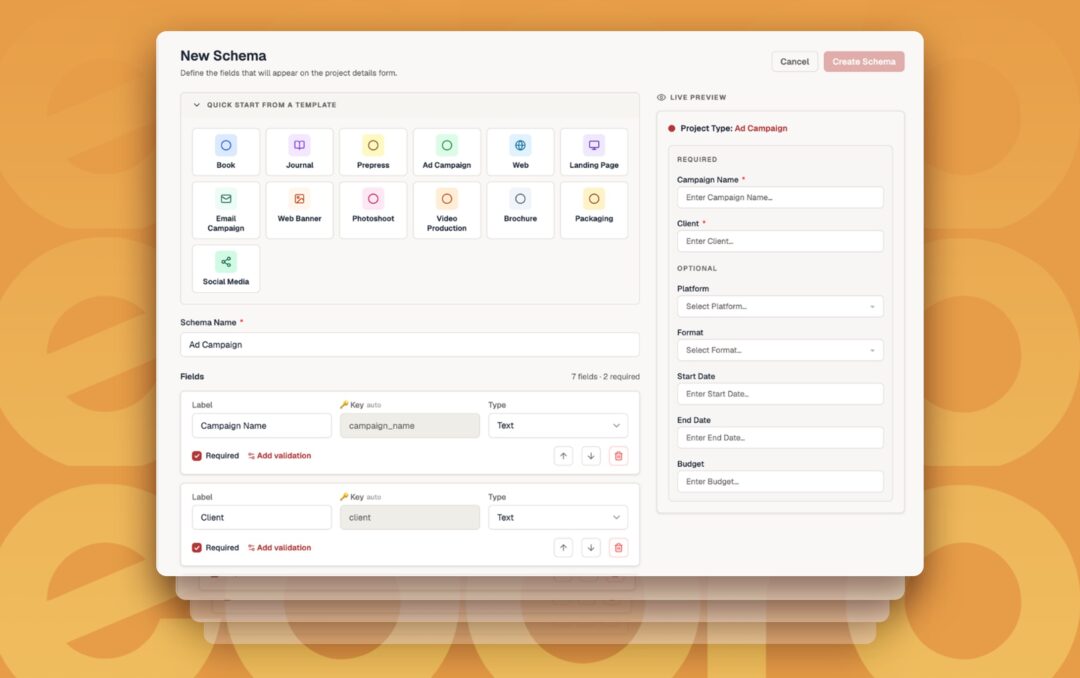This screenshot has width=1080, height=678.
Task: Delete the Client field row
Action: pos(619,548)
